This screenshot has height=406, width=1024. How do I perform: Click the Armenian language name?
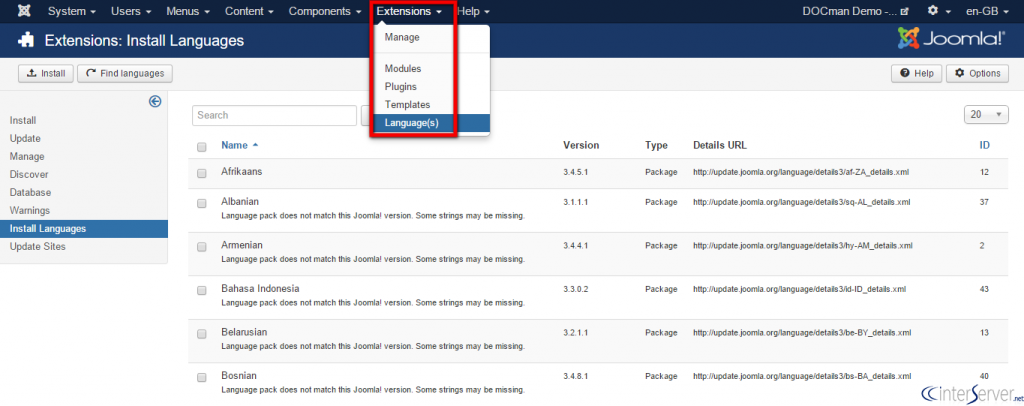242,245
